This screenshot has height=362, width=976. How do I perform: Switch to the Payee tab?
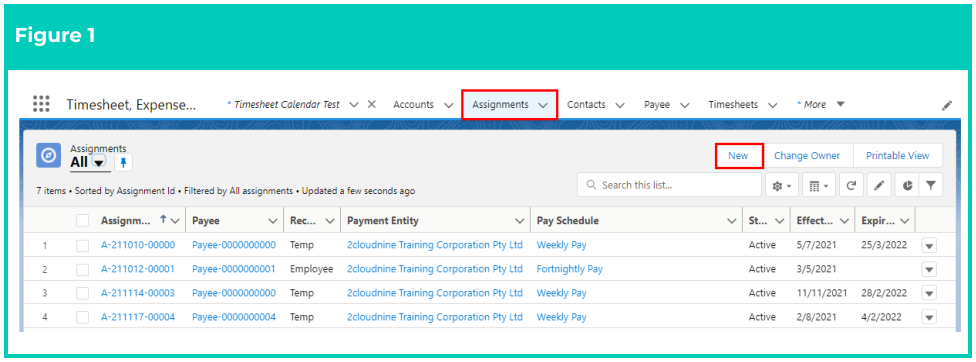click(x=657, y=104)
